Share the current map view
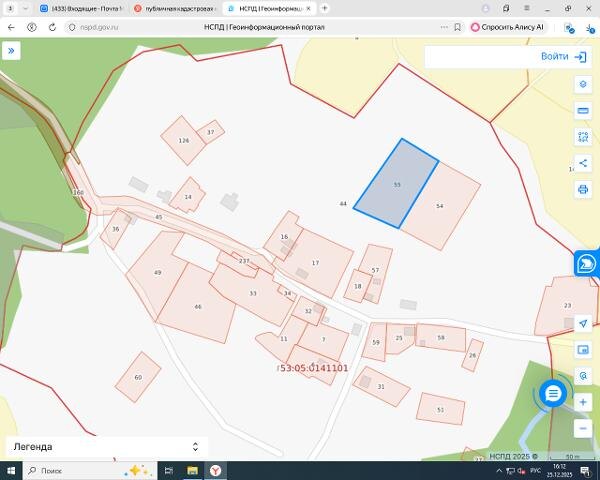Screen dimensions: 600x480 (x=583, y=163)
